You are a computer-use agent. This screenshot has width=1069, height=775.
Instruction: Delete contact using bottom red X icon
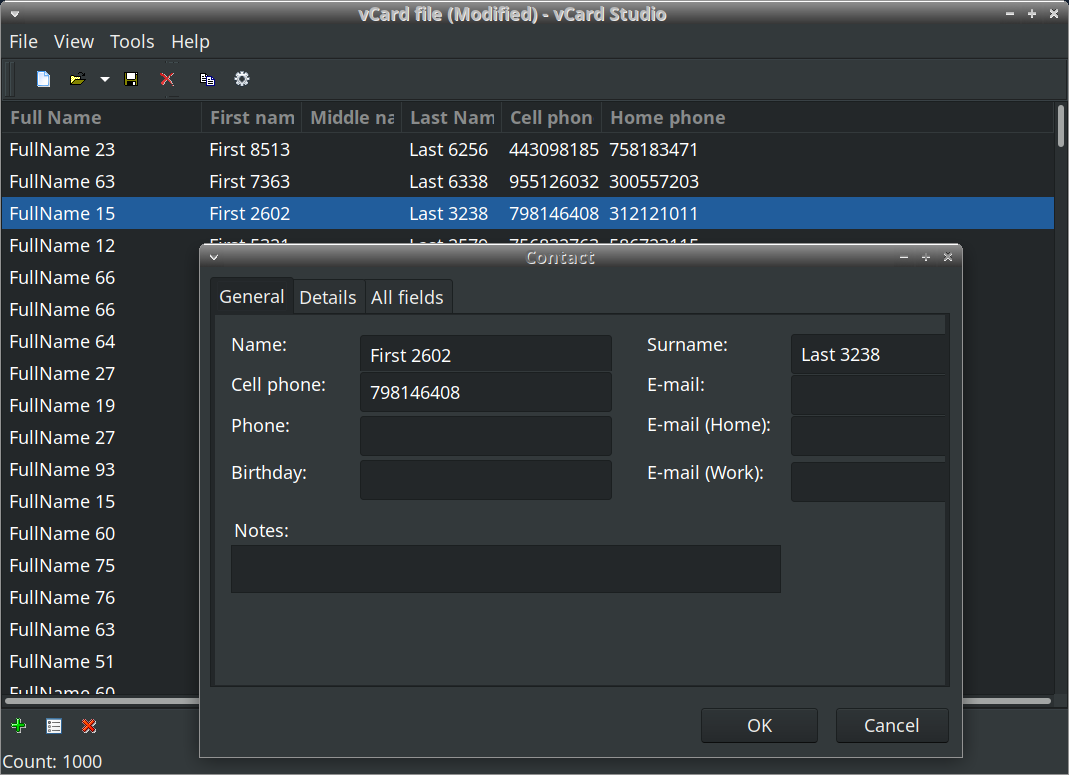pyautogui.click(x=89, y=726)
